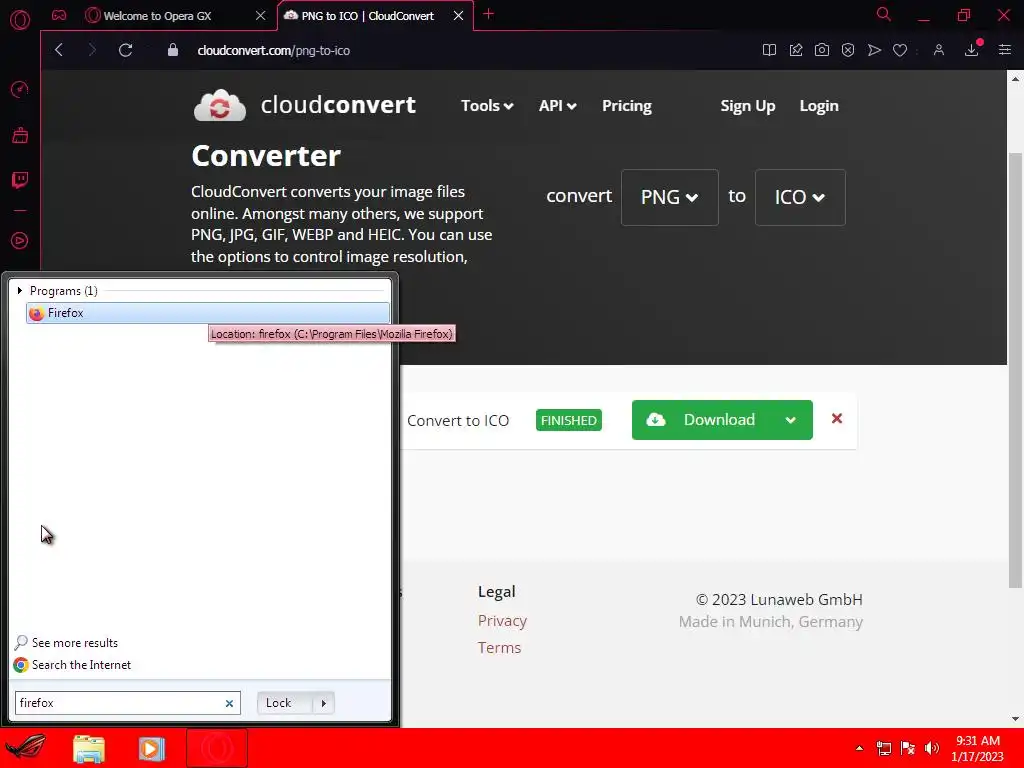Expand the Download button arrow
1024x768 pixels.
coord(790,420)
